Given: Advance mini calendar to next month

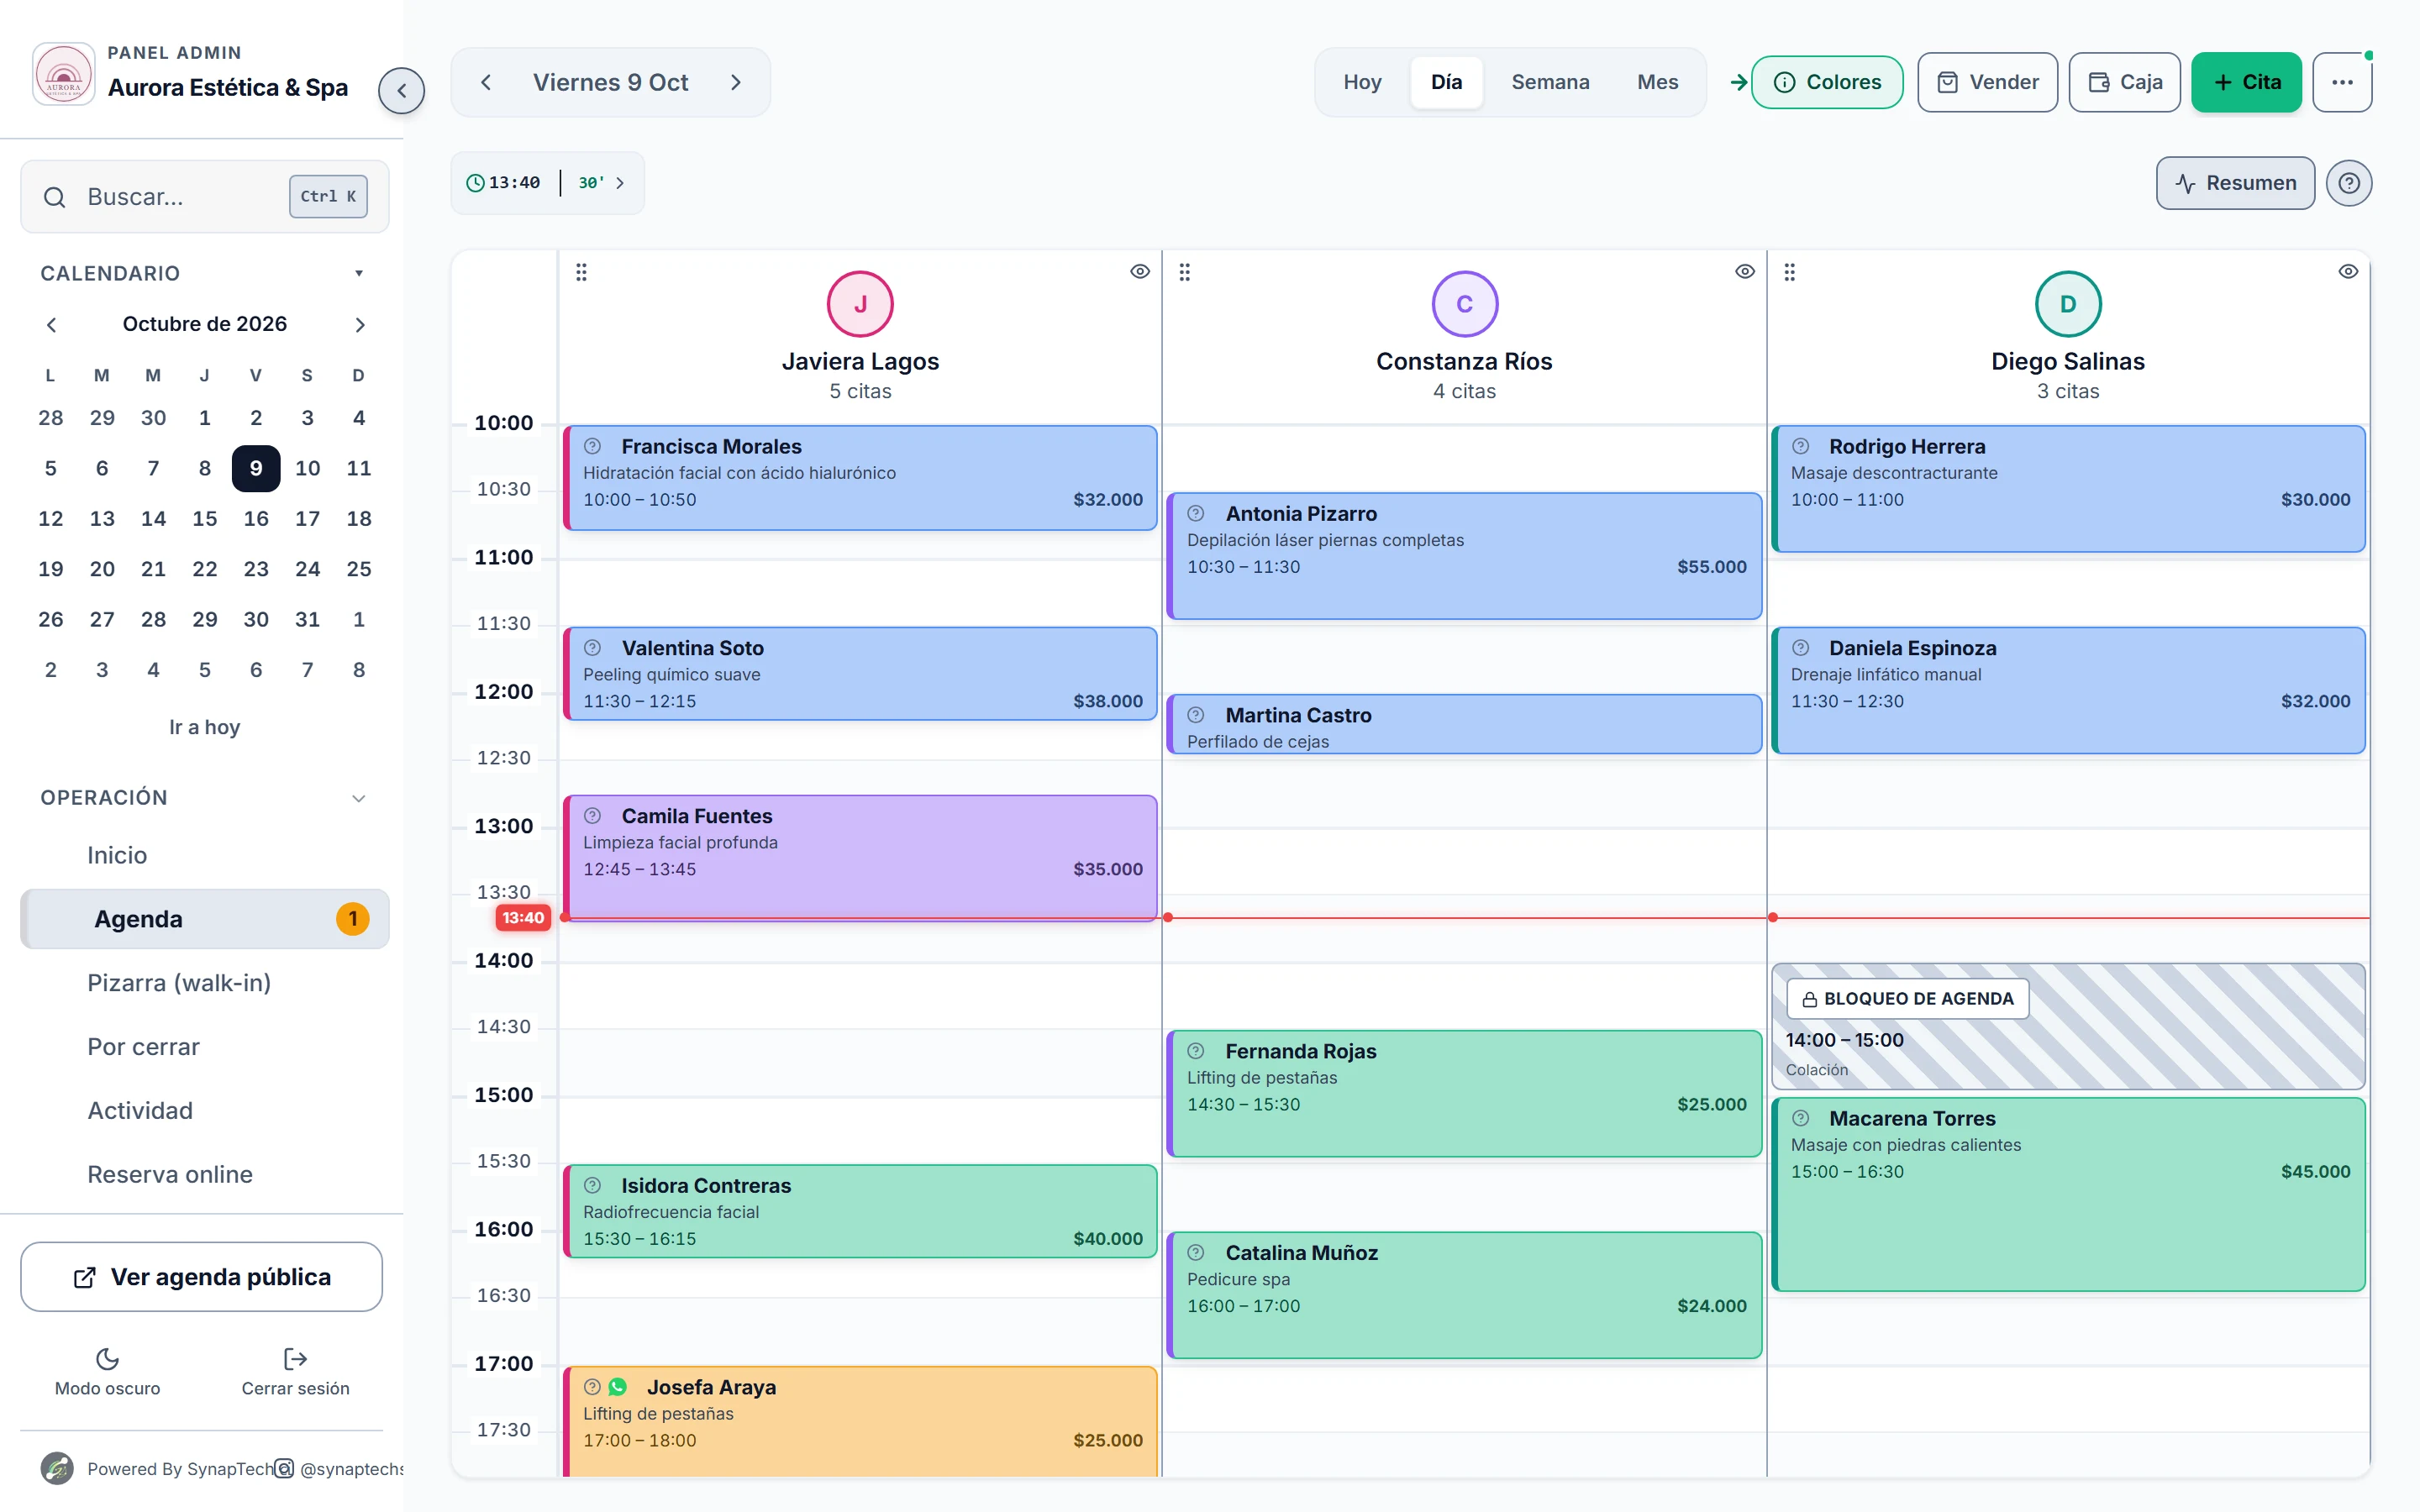Looking at the screenshot, I should coord(360,324).
